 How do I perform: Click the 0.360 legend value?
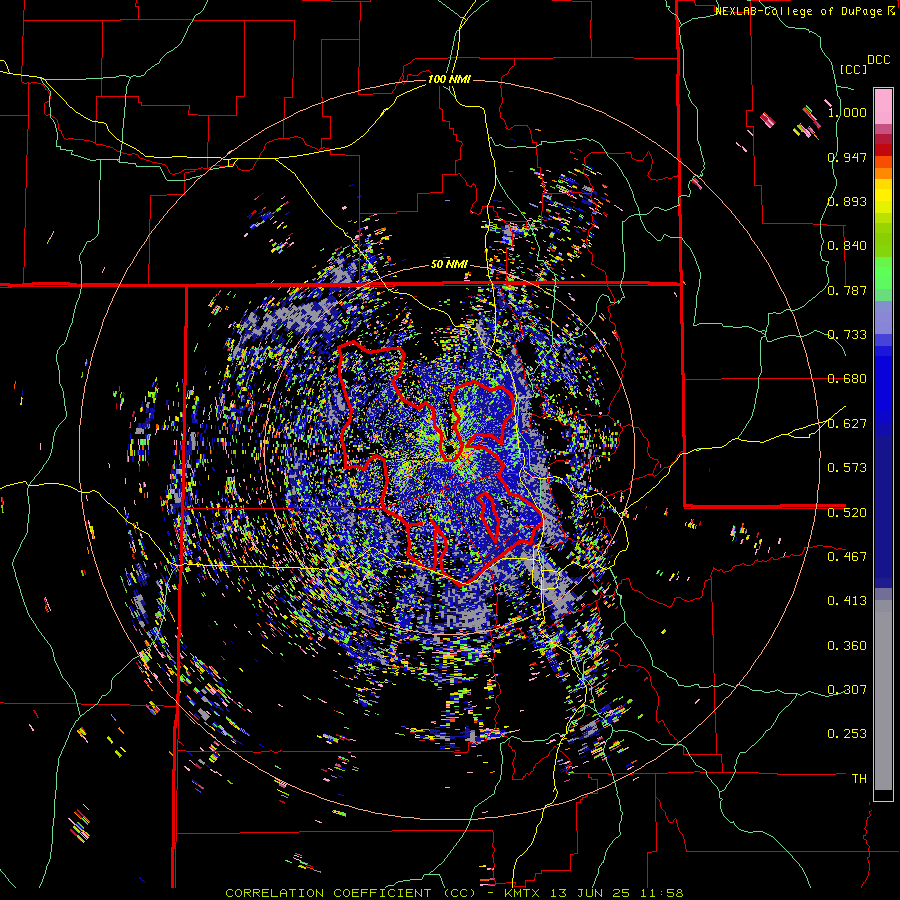[847, 646]
